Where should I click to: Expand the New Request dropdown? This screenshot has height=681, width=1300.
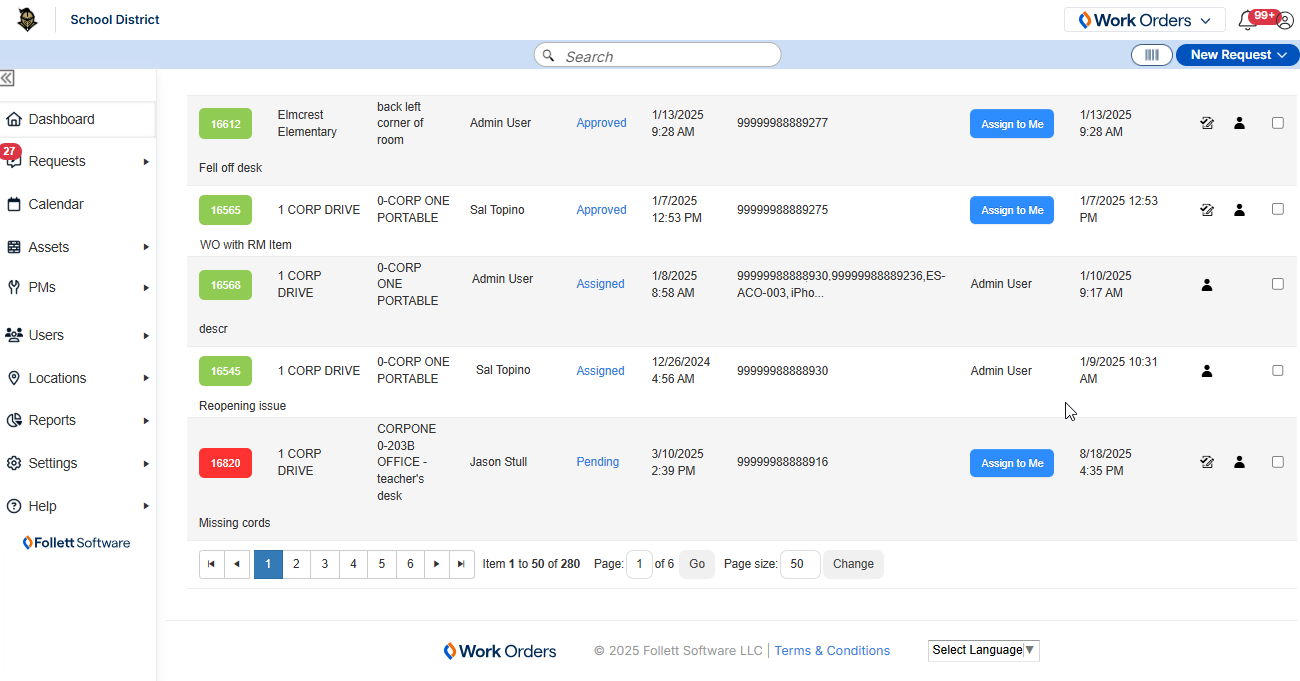click(x=1237, y=55)
